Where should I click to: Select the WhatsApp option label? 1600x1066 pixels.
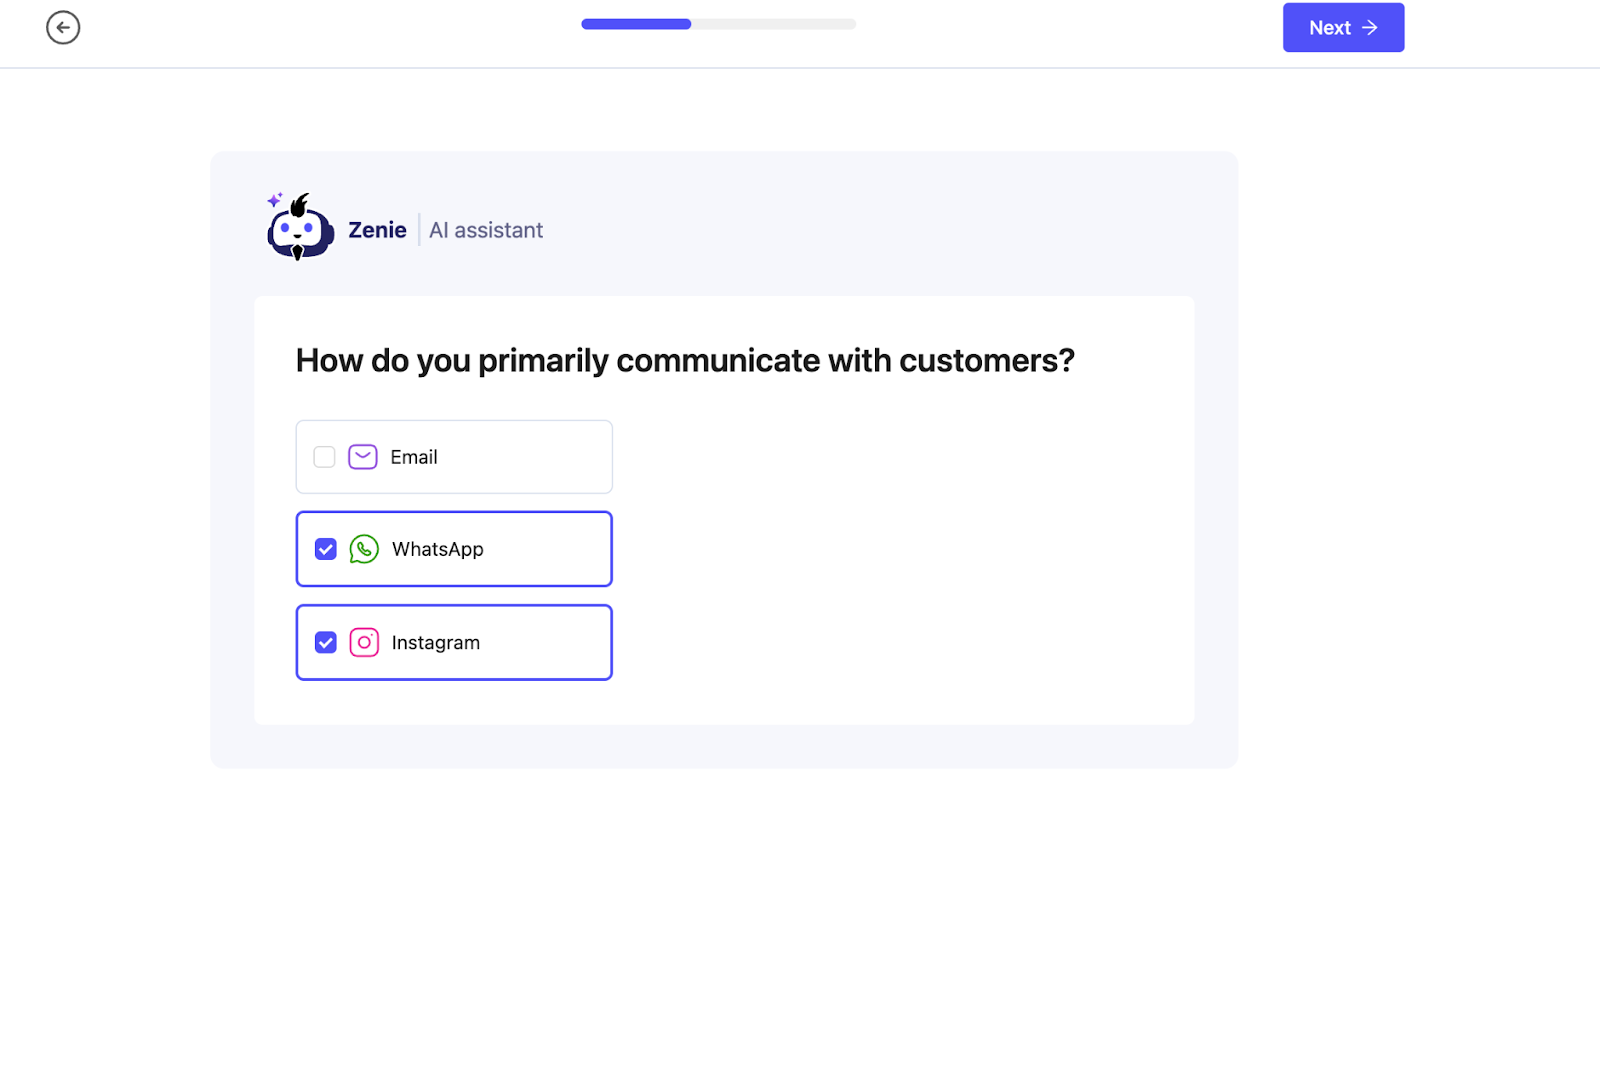click(437, 549)
